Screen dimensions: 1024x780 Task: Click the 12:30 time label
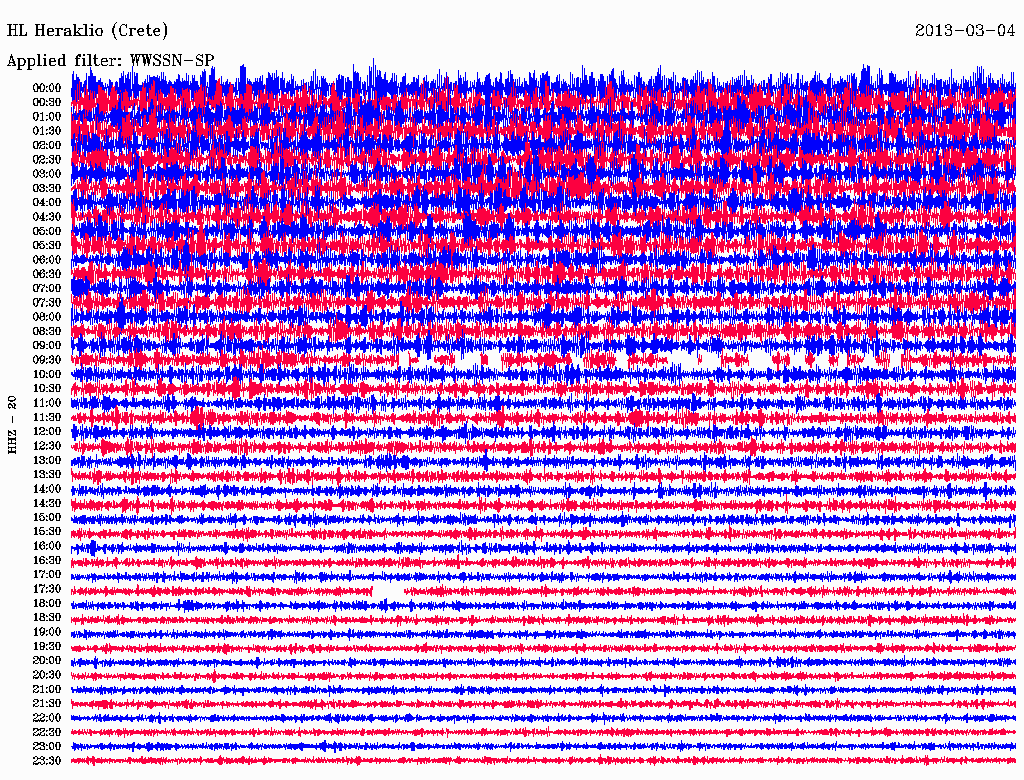(x=47, y=446)
